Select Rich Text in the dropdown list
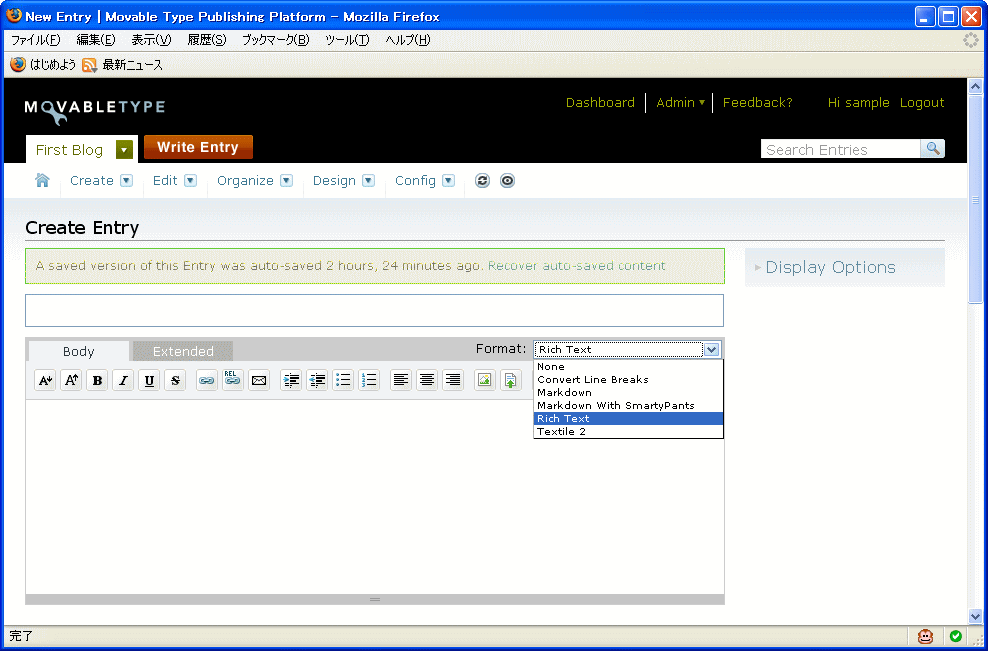The height and width of the screenshot is (651, 988). click(628, 418)
